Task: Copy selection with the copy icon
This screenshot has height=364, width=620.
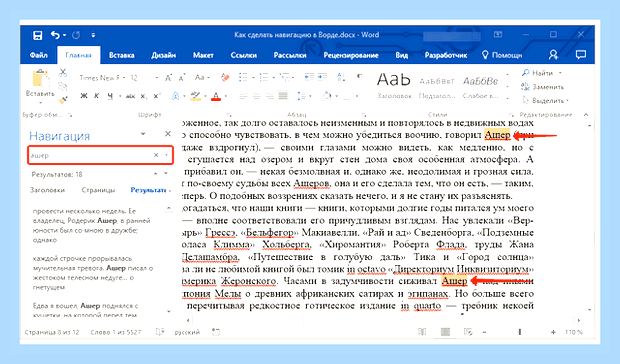Action: [62, 86]
